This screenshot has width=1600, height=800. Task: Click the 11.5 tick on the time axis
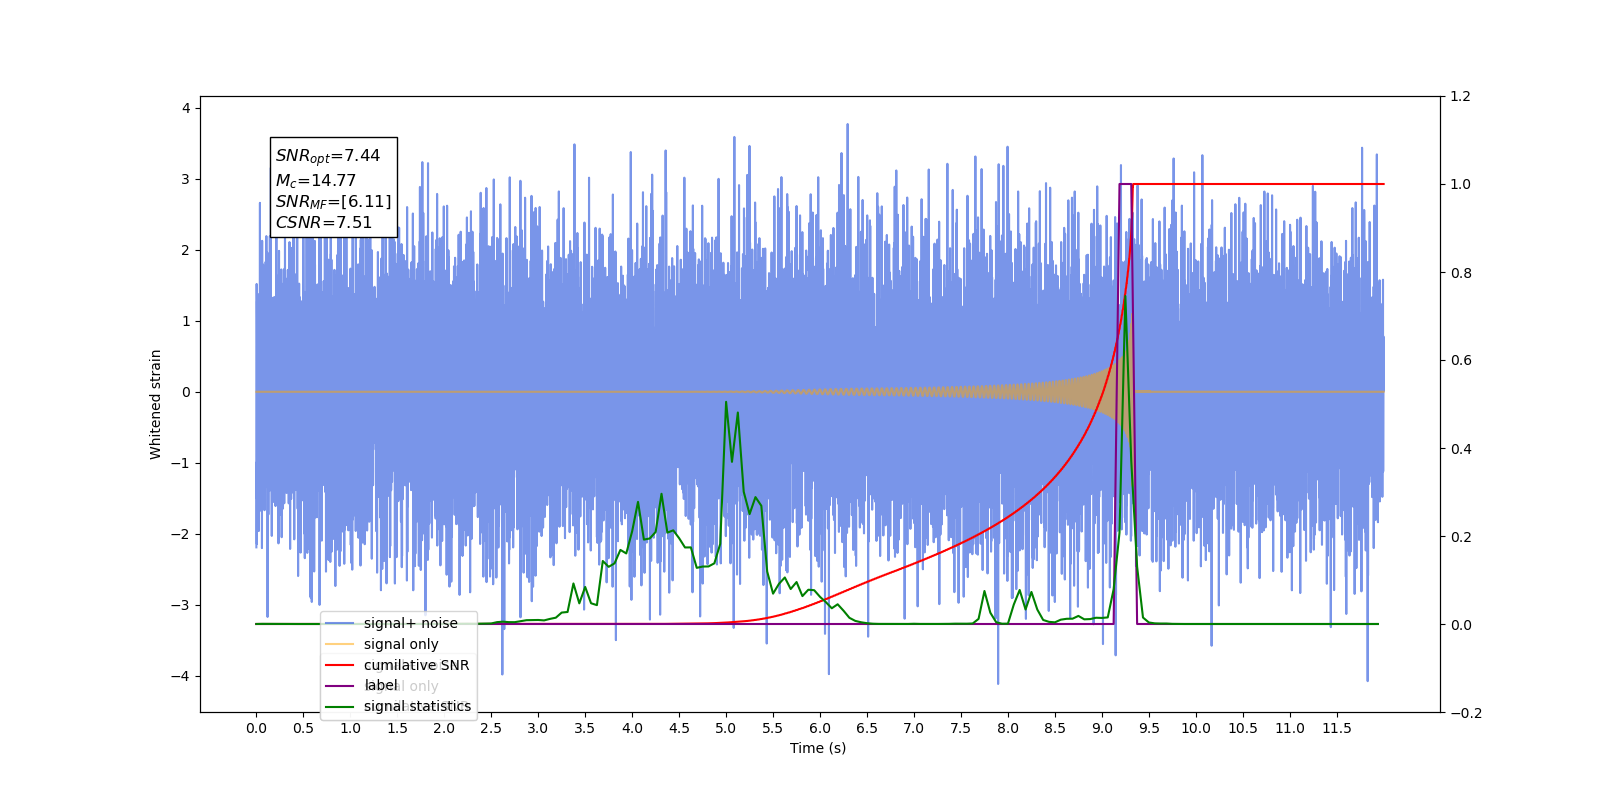coord(1337,728)
